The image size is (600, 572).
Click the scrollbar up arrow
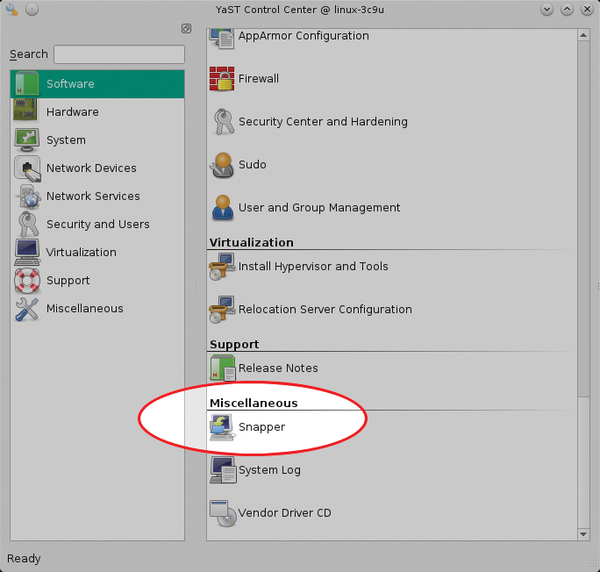point(583,35)
